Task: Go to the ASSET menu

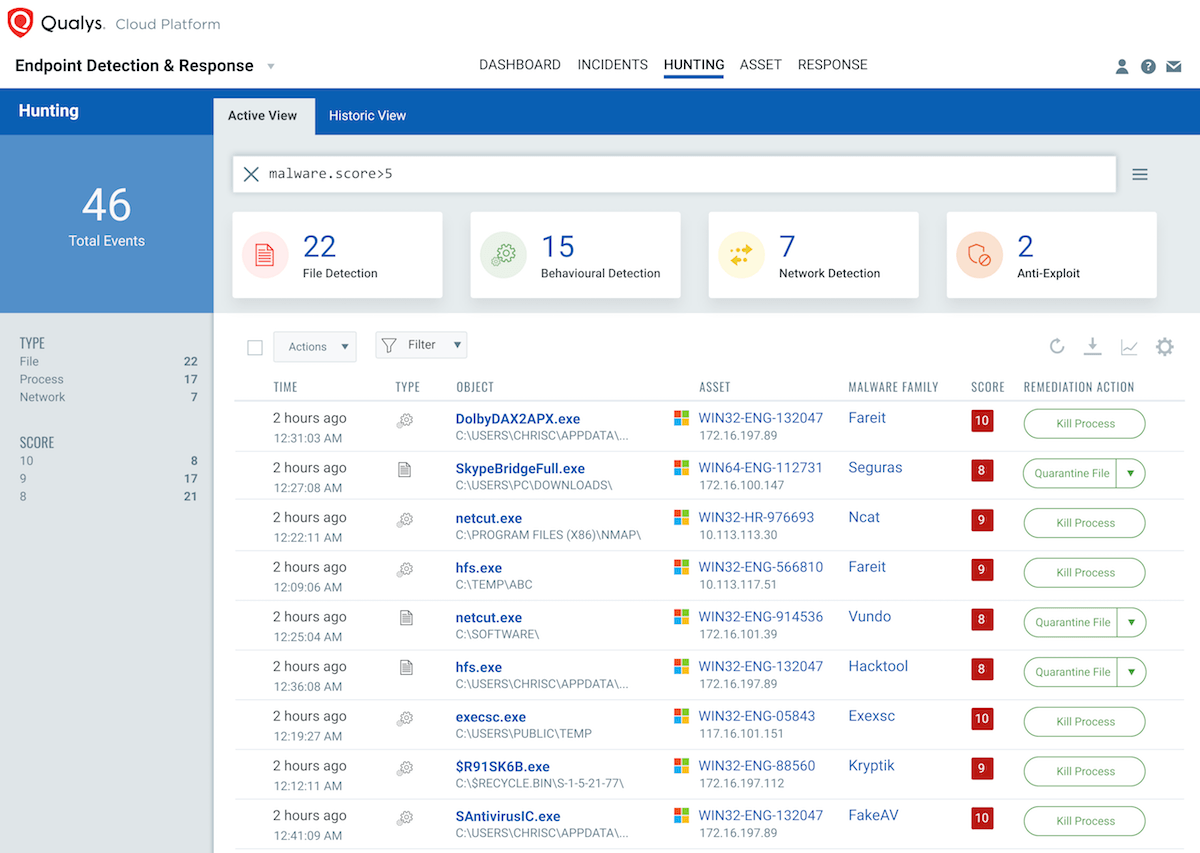Action: 761,65
